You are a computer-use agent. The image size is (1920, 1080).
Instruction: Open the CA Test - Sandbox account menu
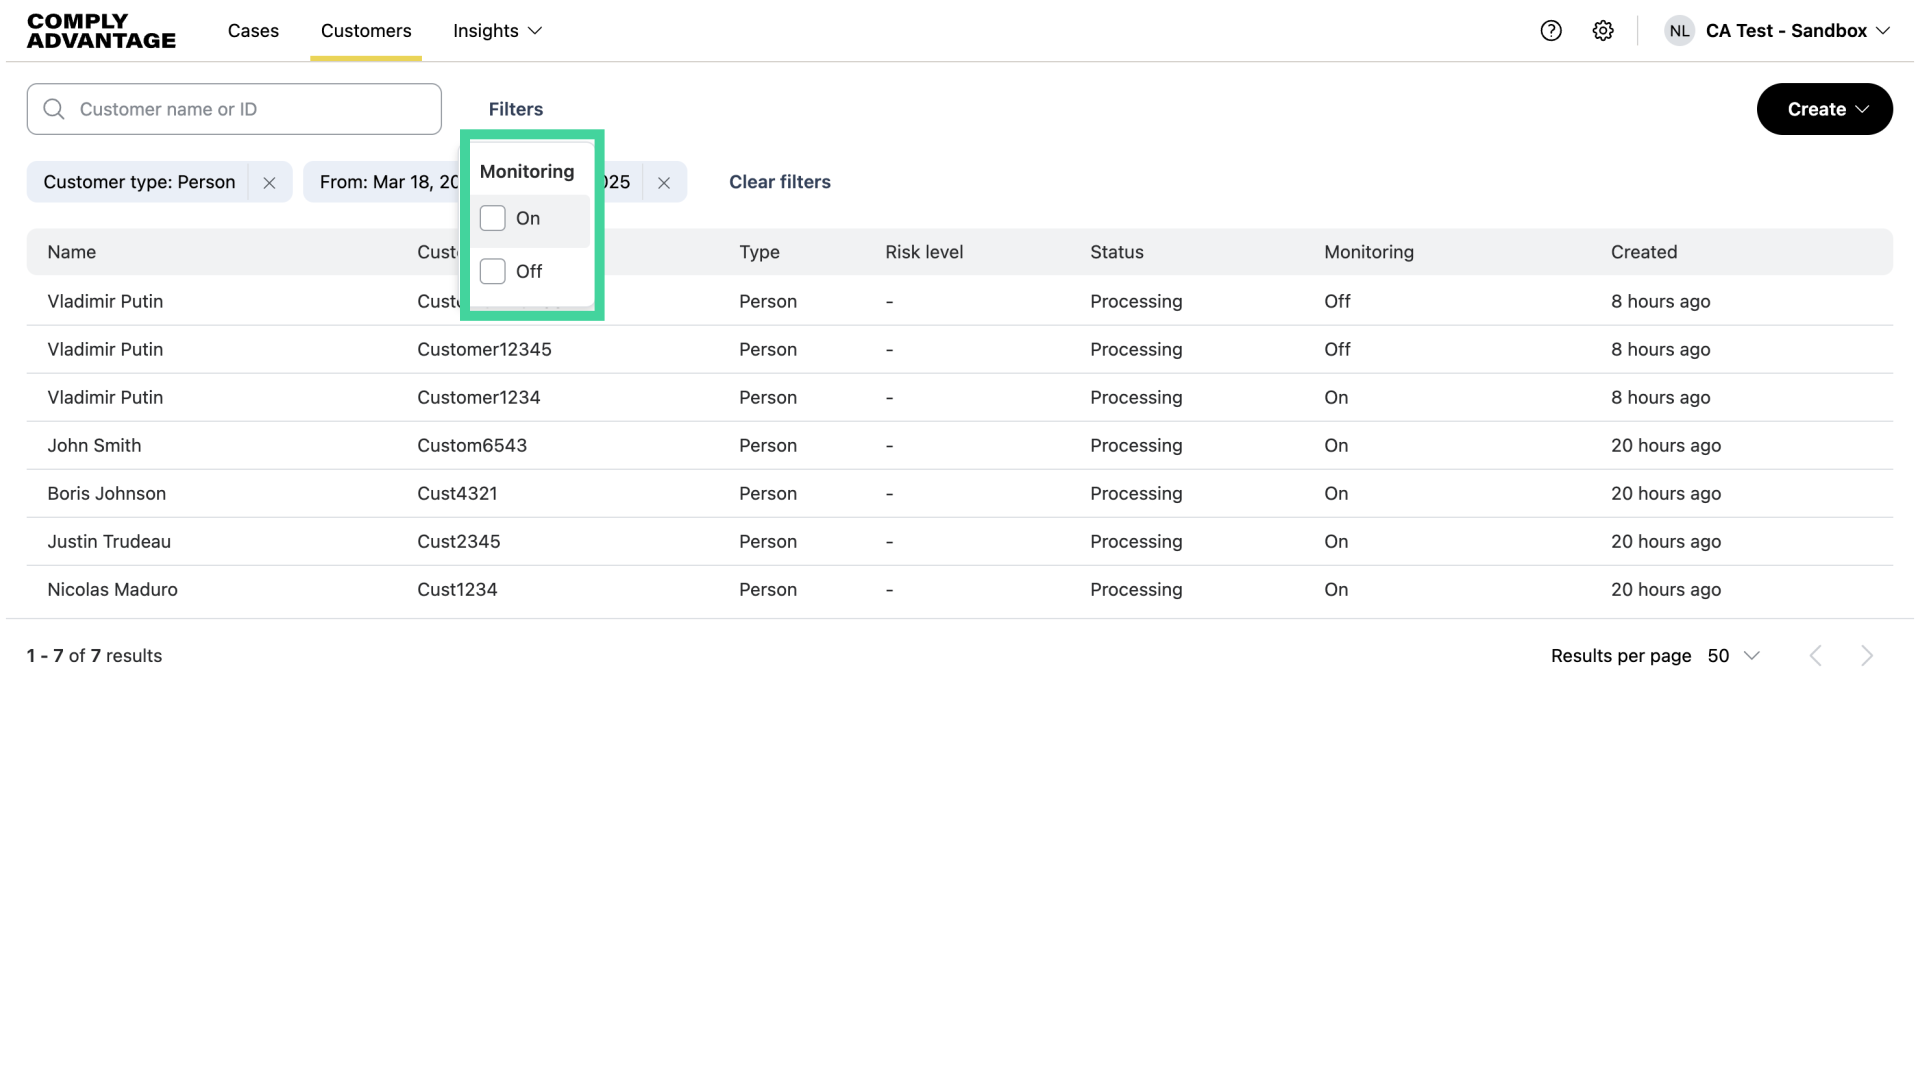(x=1797, y=31)
